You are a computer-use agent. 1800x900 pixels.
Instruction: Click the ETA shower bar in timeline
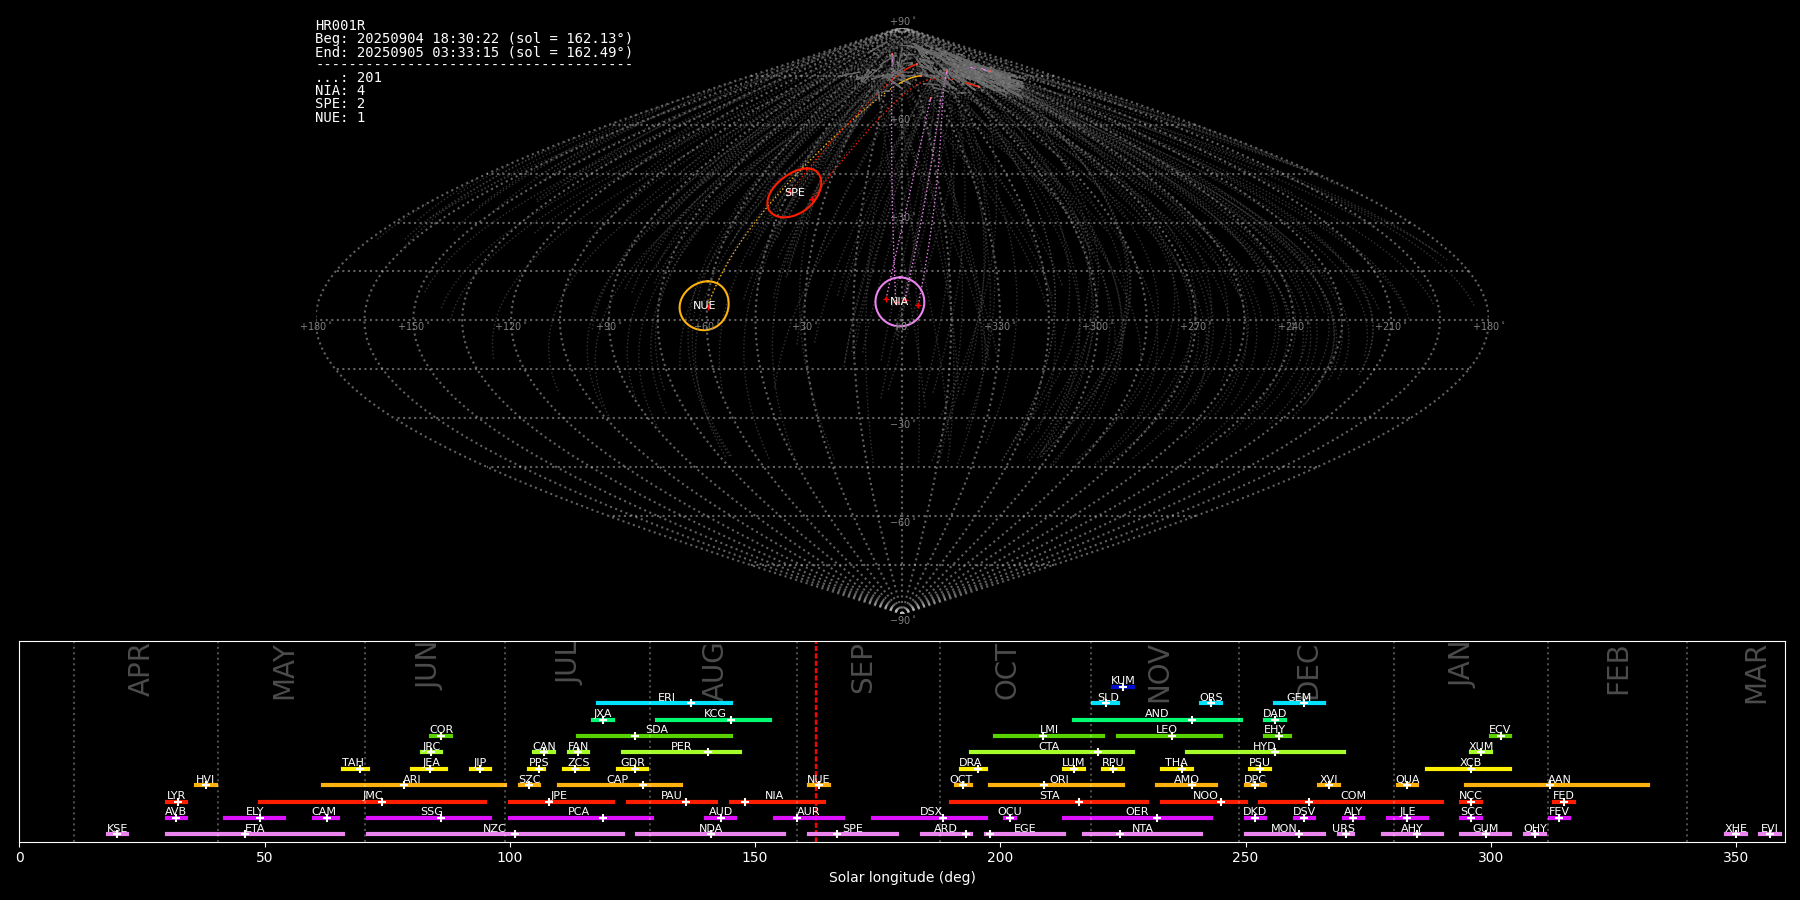[x=255, y=834]
